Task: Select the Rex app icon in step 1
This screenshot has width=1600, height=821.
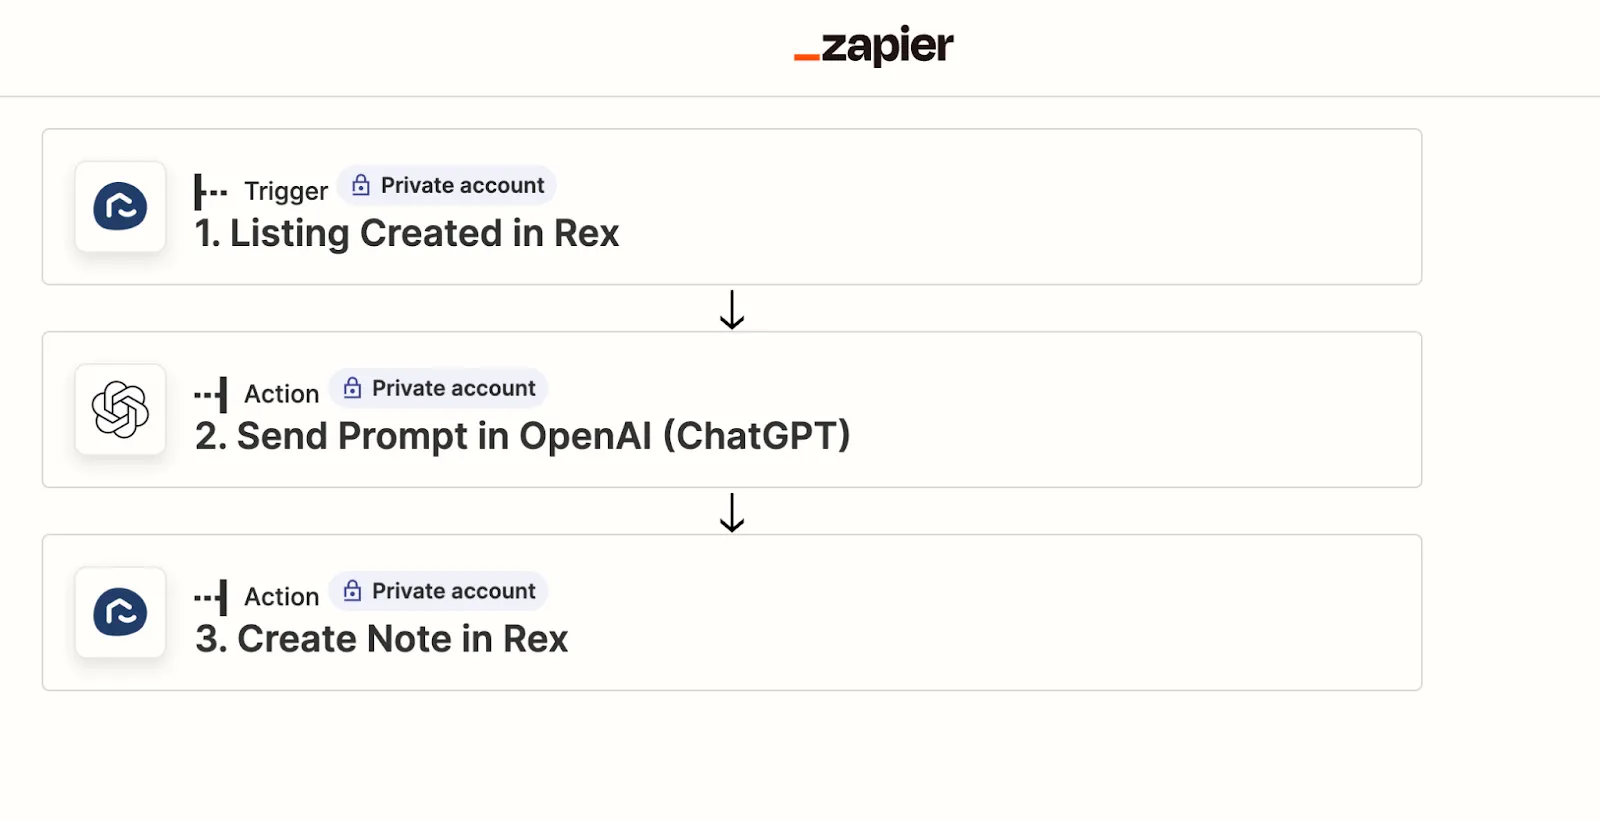Action: [x=119, y=207]
